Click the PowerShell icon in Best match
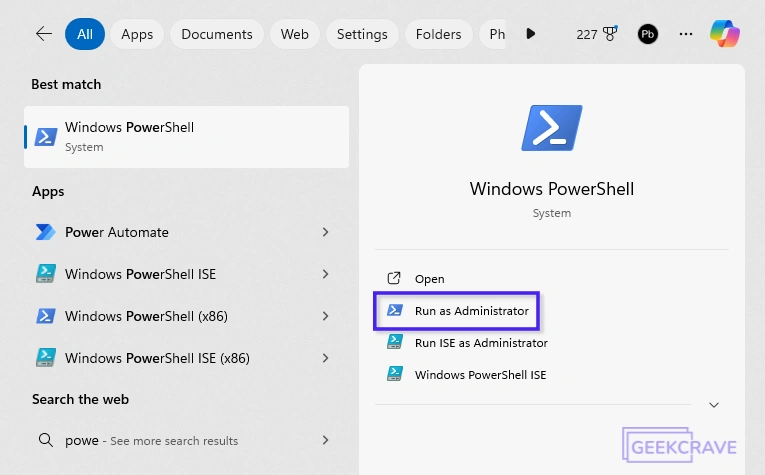 point(46,137)
